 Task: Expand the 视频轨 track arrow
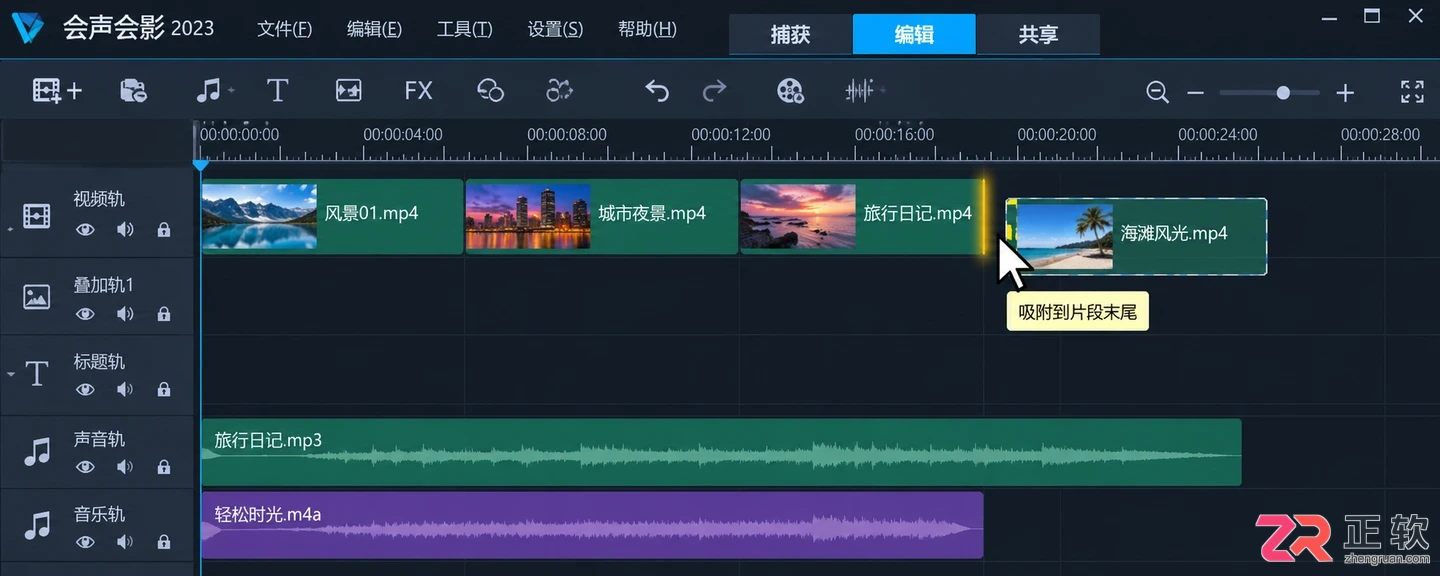[x=11, y=230]
